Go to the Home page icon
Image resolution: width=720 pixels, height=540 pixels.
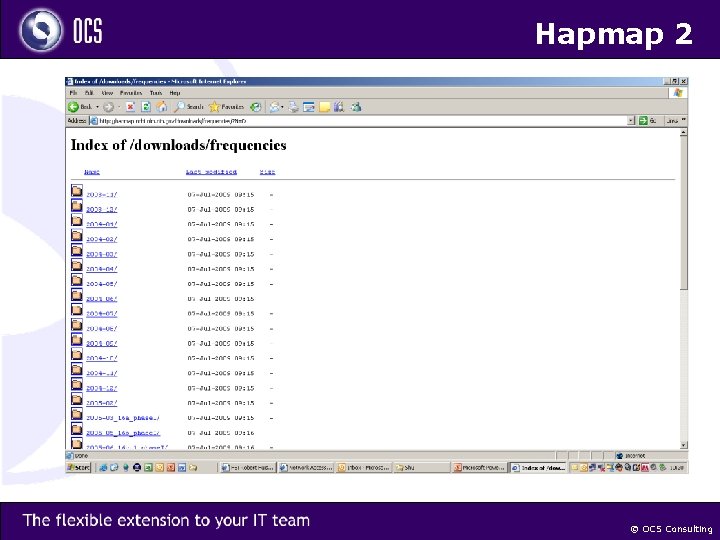161,107
